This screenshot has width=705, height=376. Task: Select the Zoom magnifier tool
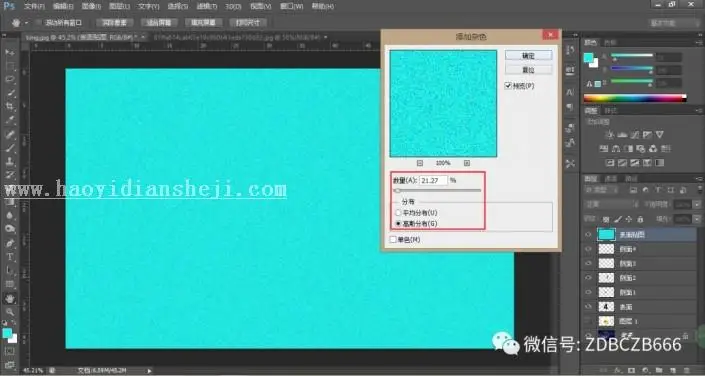click(9, 312)
